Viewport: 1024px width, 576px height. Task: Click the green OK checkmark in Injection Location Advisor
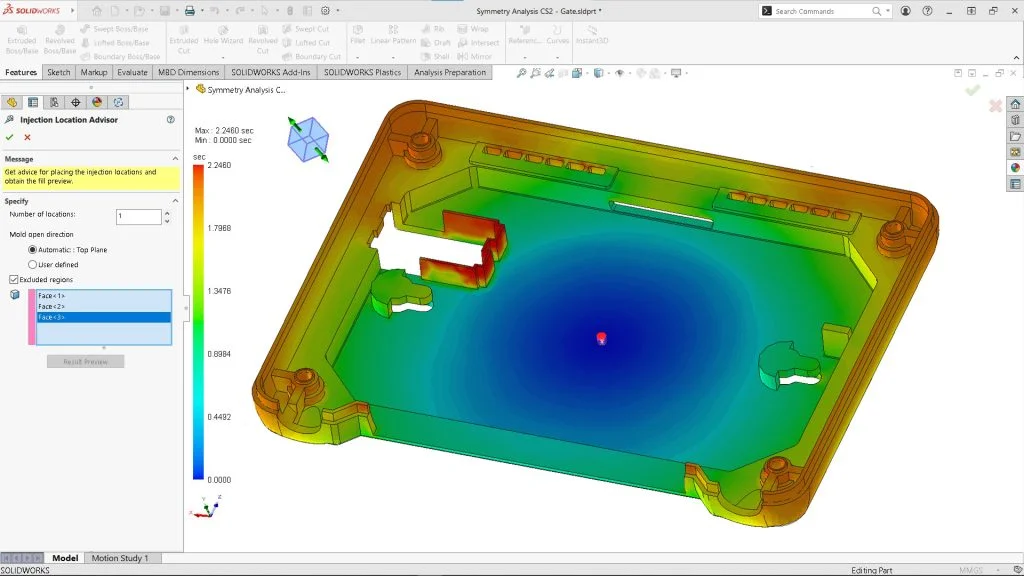coord(10,137)
